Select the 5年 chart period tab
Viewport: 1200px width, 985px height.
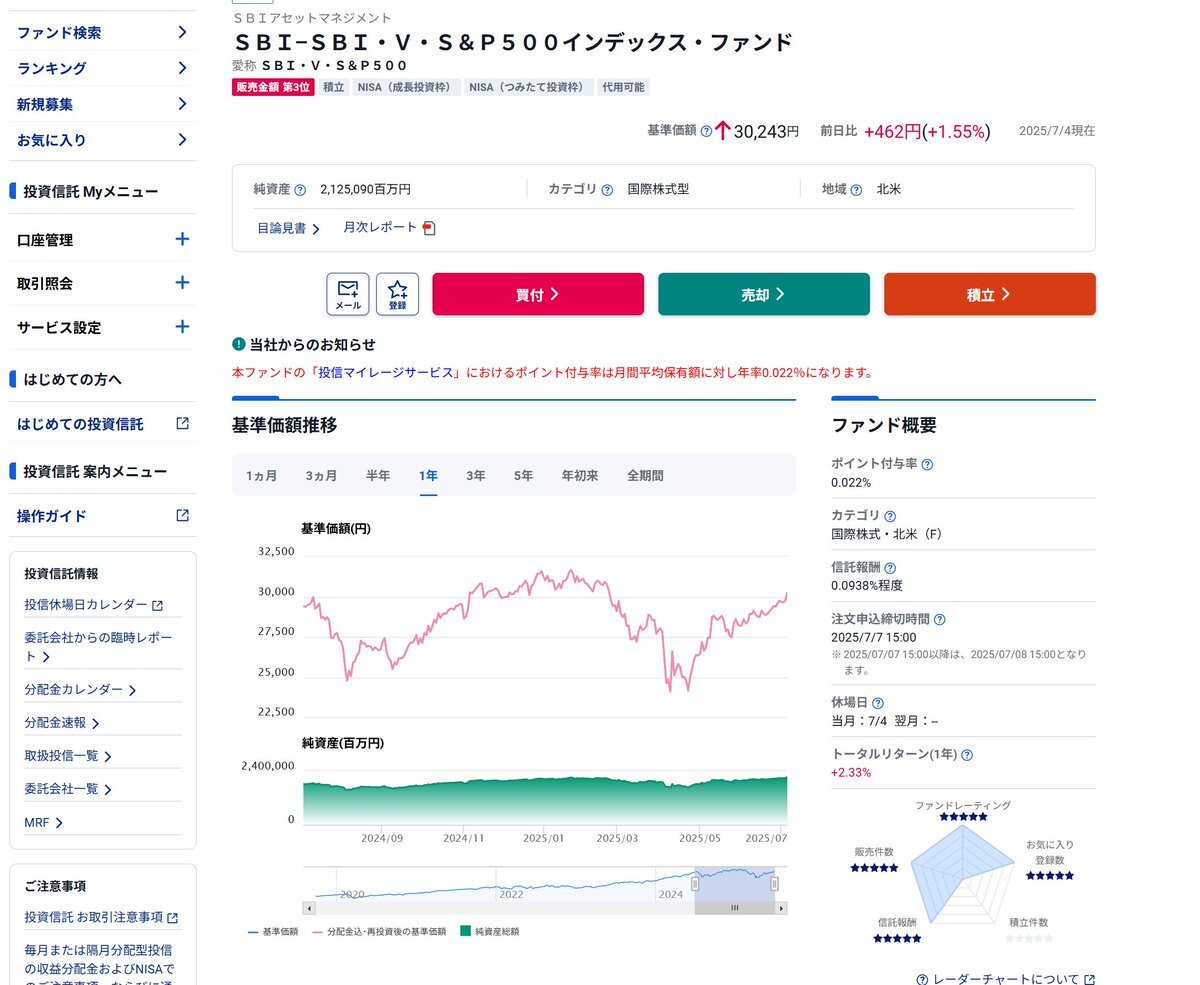click(524, 476)
